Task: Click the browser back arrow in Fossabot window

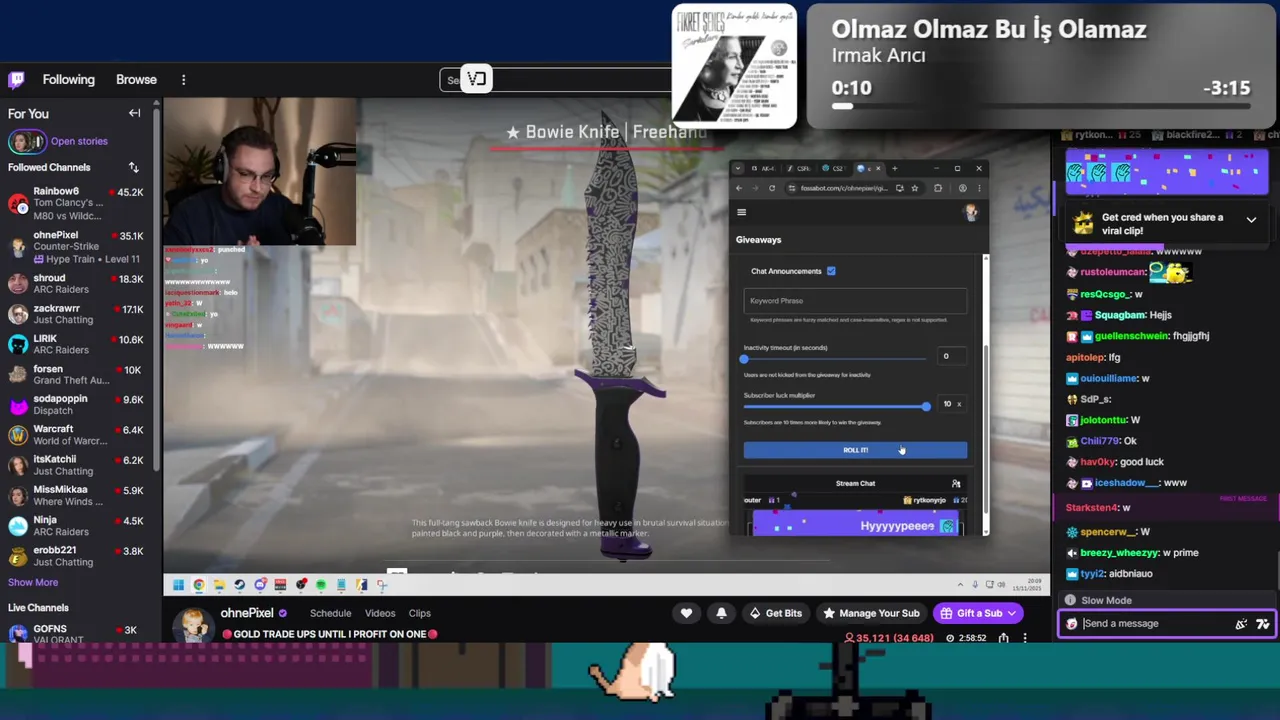Action: tap(739, 188)
